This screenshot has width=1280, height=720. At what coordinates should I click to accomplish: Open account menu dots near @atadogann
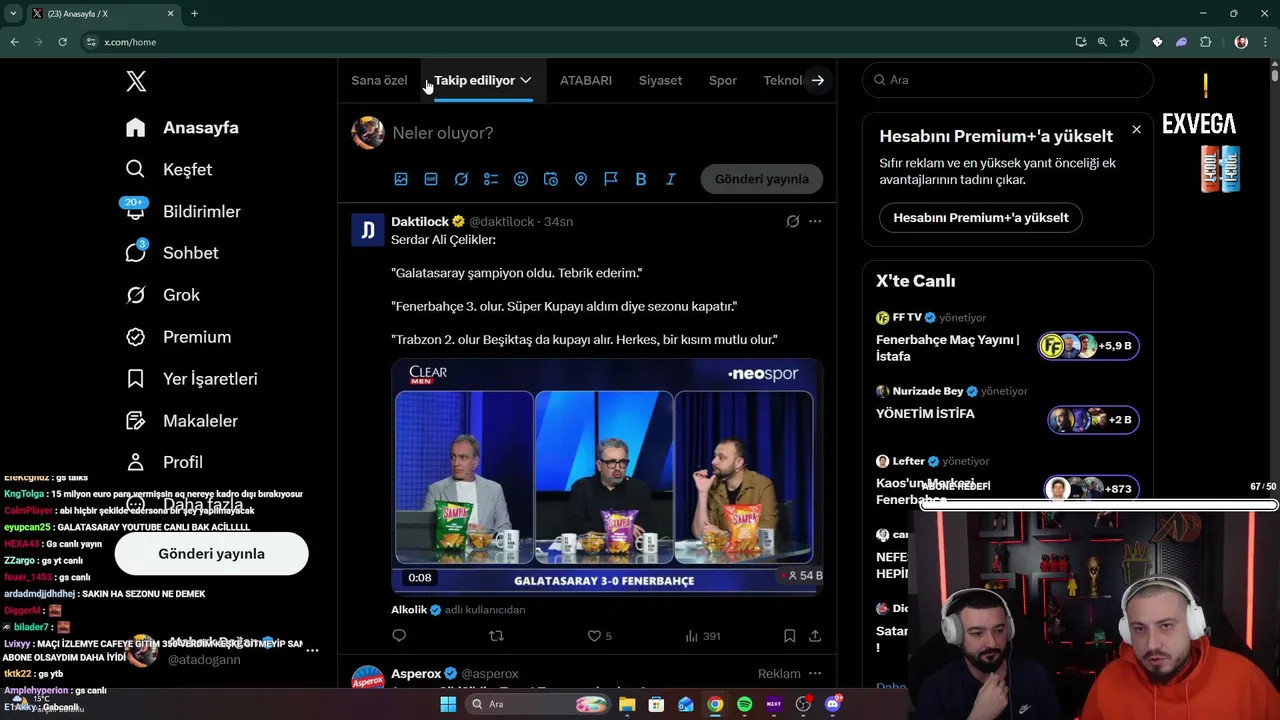coord(312,650)
